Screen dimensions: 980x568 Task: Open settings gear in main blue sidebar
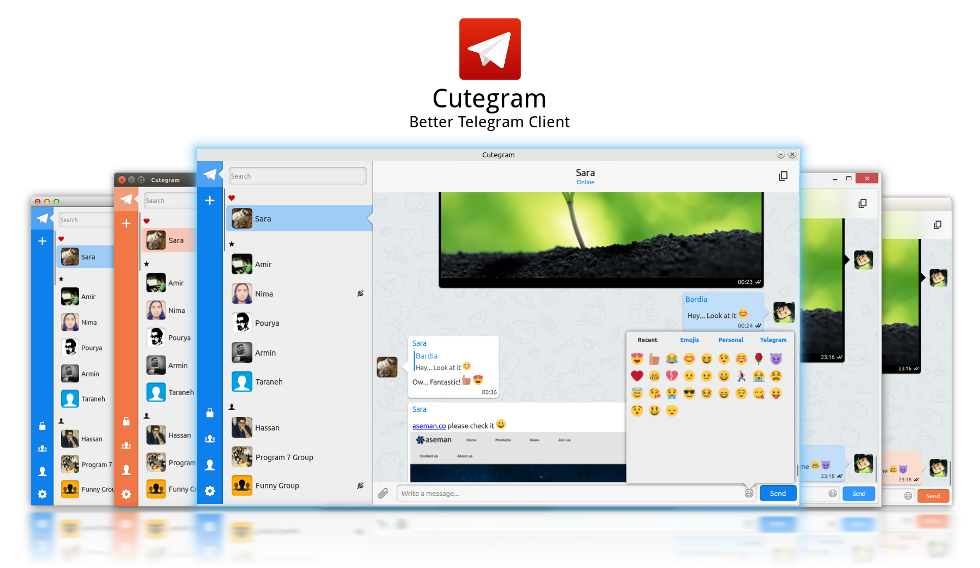[x=210, y=491]
